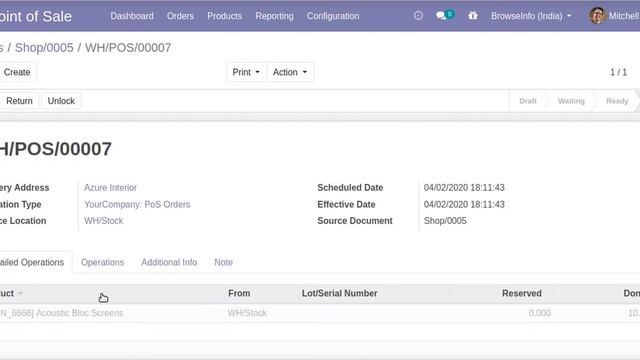The height and width of the screenshot is (360, 640).
Task: Click the Scheduled Date value
Action: 464,188
